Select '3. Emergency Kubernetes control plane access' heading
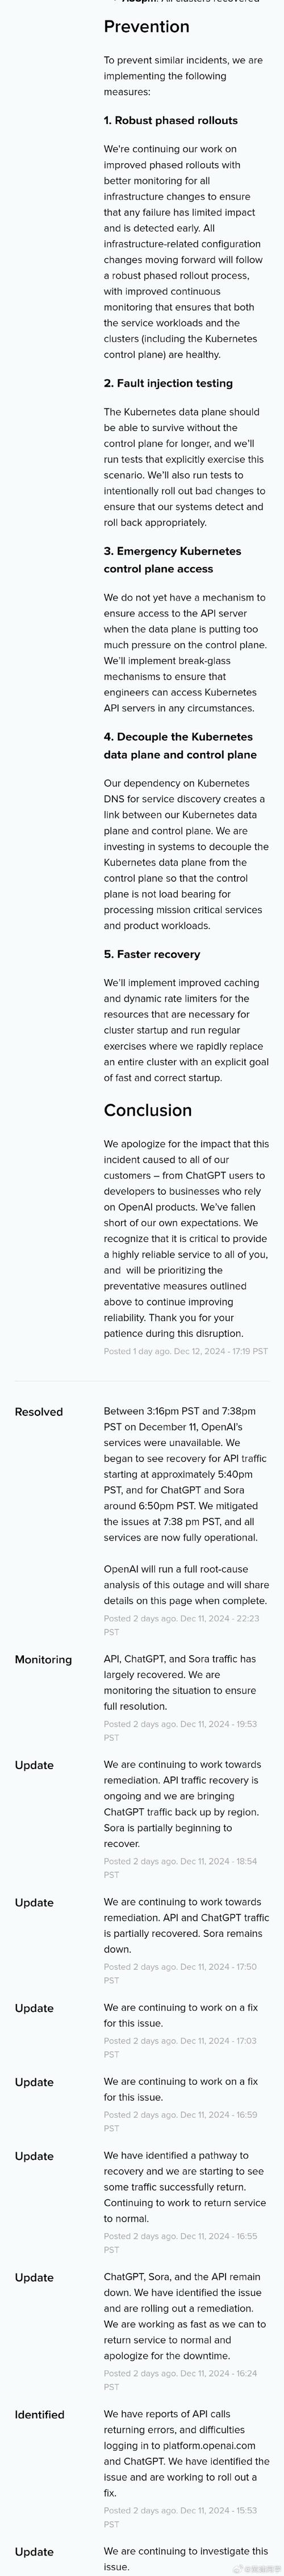Screen dimensions: 284x2576 click(172, 560)
